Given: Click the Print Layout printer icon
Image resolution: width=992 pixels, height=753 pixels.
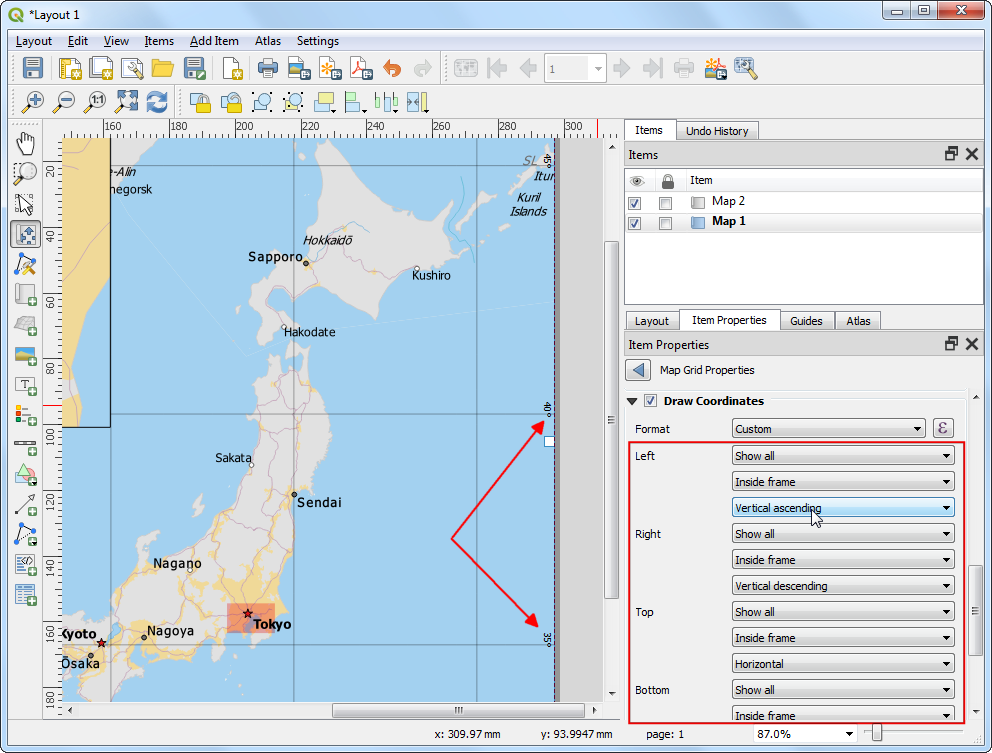Looking at the screenshot, I should click(268, 69).
